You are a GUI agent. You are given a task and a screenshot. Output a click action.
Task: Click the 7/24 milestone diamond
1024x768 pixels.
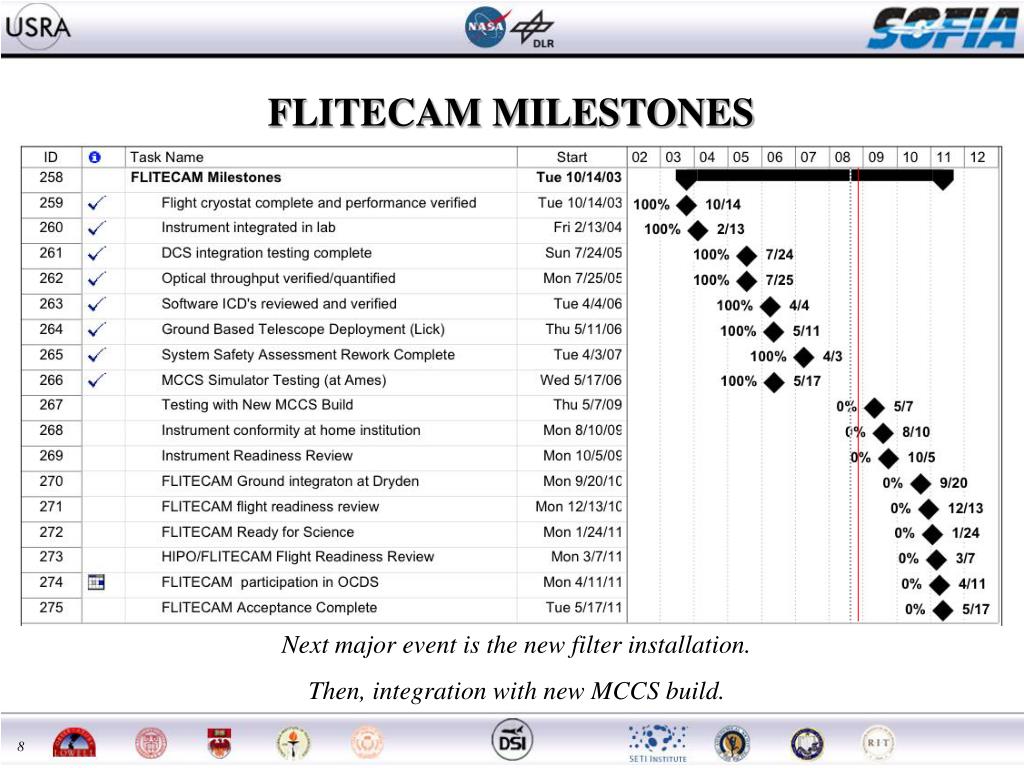click(746, 255)
